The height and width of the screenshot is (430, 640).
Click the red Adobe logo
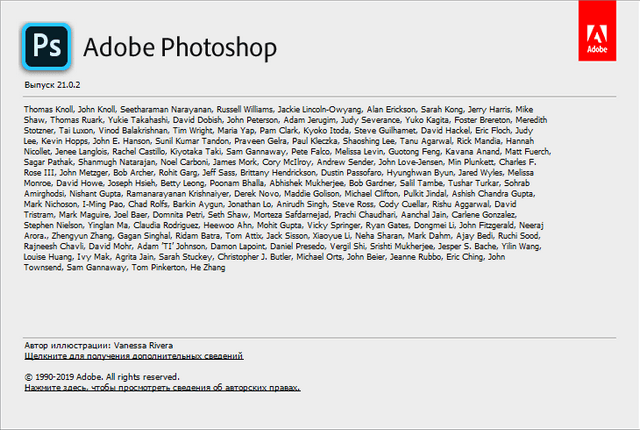coord(598,34)
